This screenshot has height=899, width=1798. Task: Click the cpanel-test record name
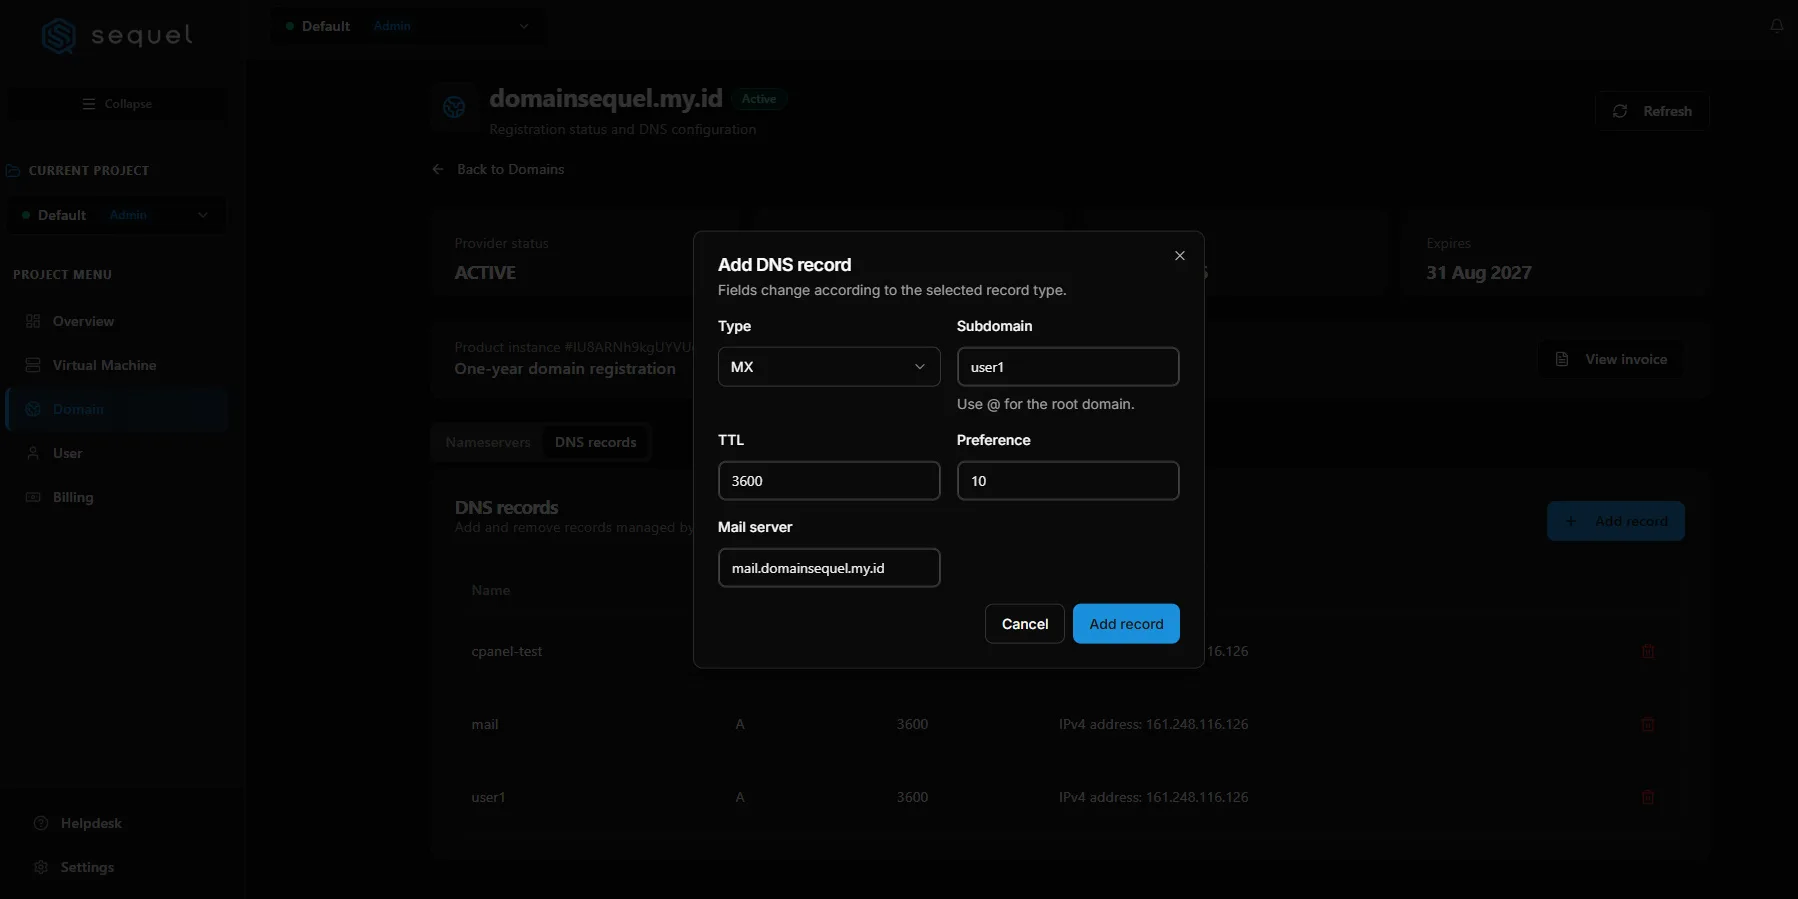pos(507,651)
